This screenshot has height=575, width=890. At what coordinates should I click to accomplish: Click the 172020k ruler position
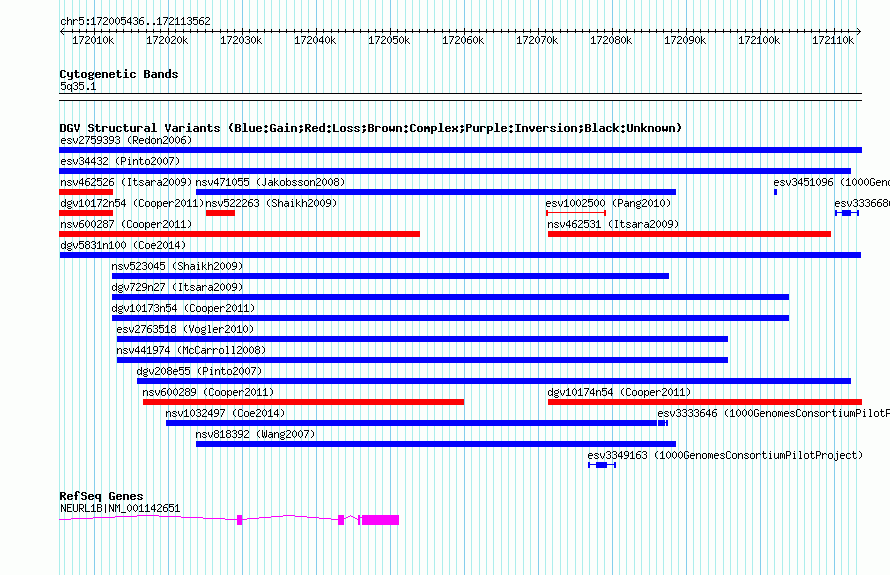pos(167,40)
